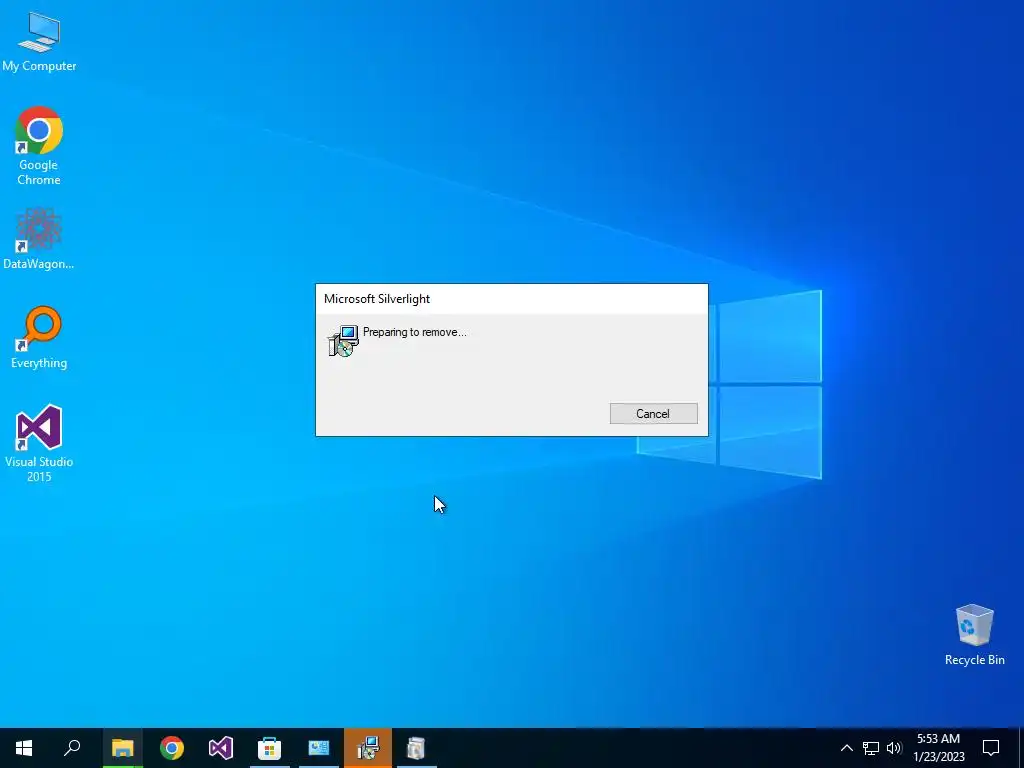Click the last uninstaller taskbar icon
This screenshot has height=768, width=1024.
click(x=416, y=748)
